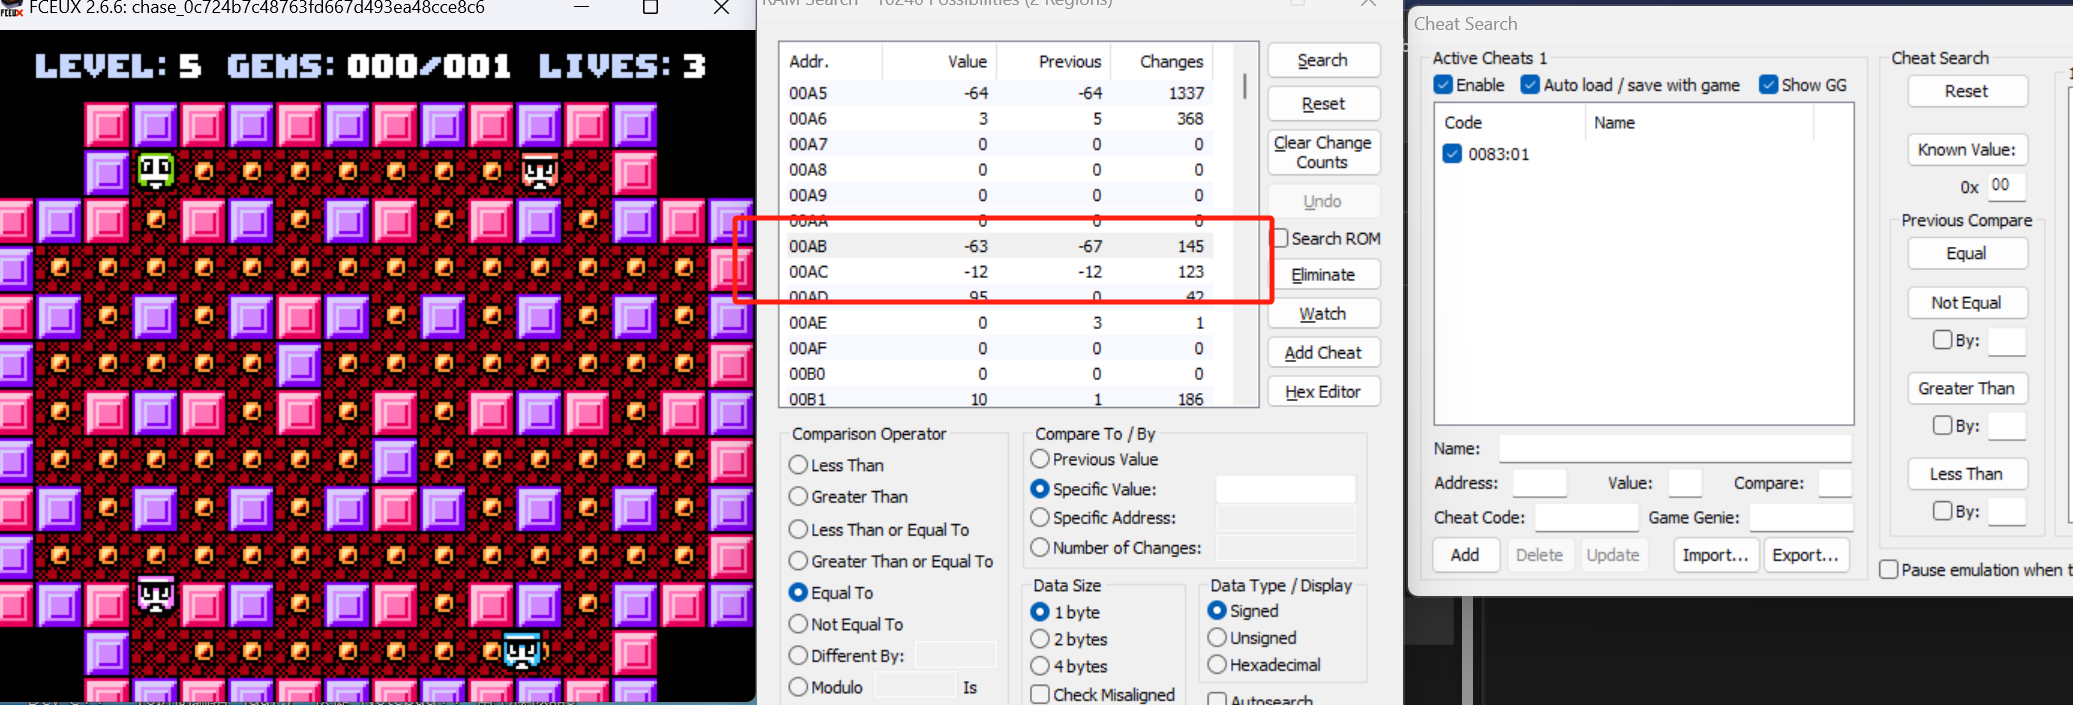2073x705 pixels.
Task: Toggle the 0083:01 cheat checkbox
Action: [x=1452, y=154]
